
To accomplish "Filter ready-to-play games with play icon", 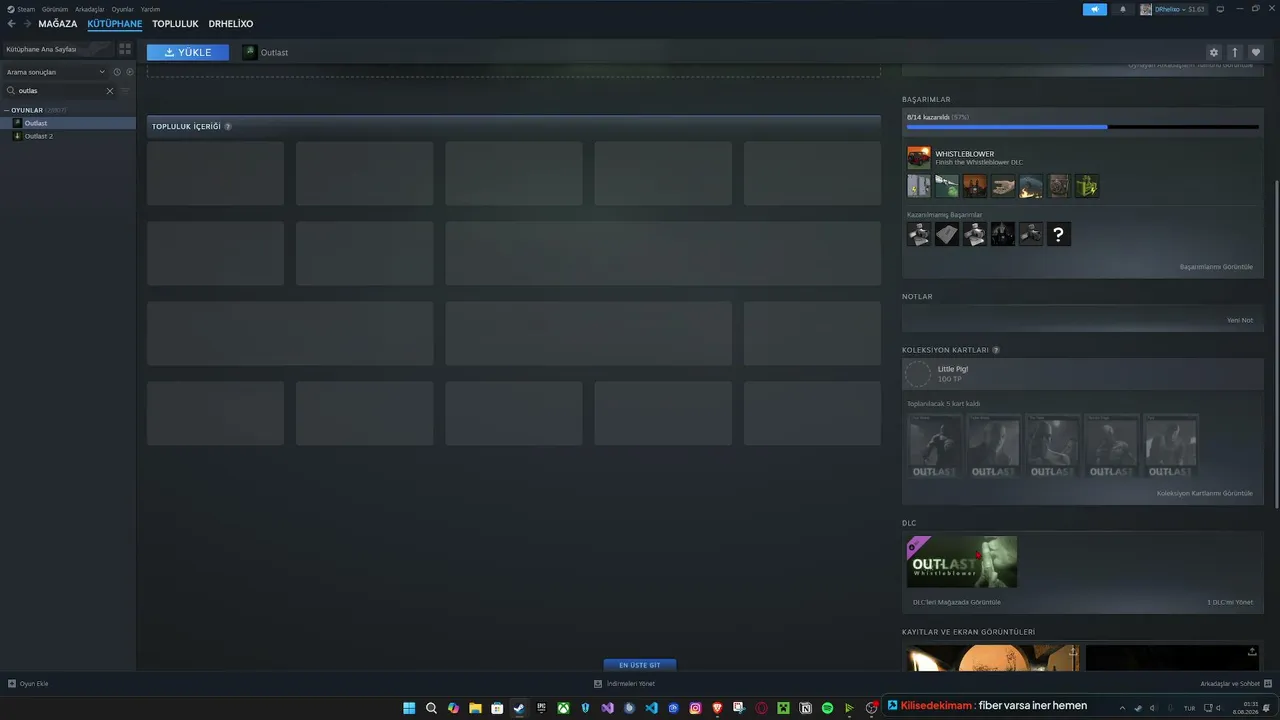I will tap(130, 72).
